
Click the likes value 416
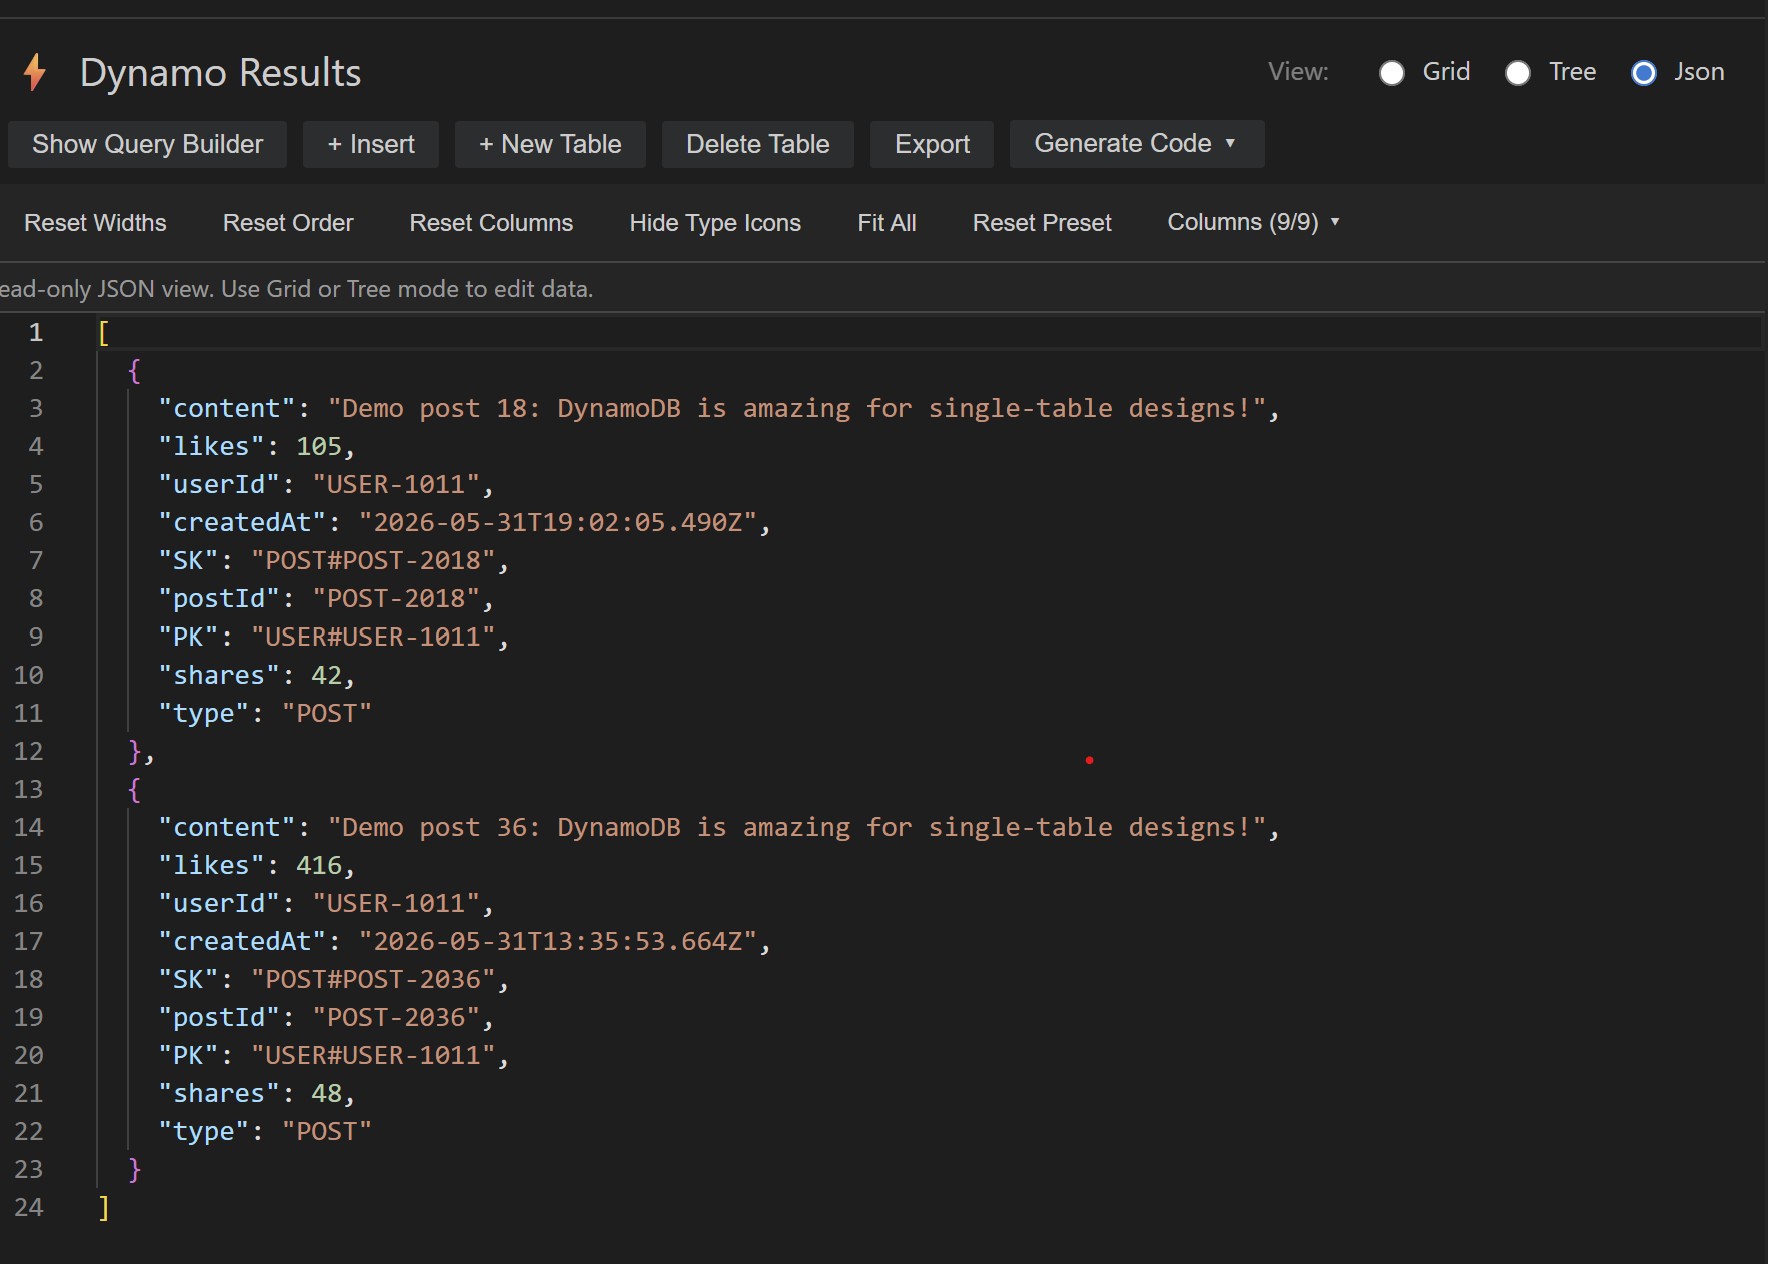(319, 865)
